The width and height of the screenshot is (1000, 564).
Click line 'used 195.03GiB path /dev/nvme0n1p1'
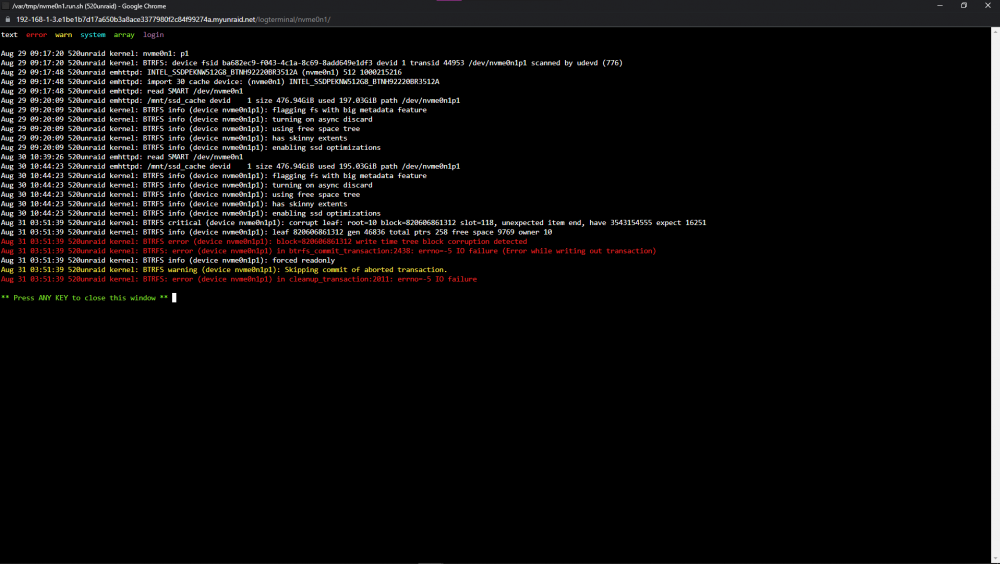230,167
